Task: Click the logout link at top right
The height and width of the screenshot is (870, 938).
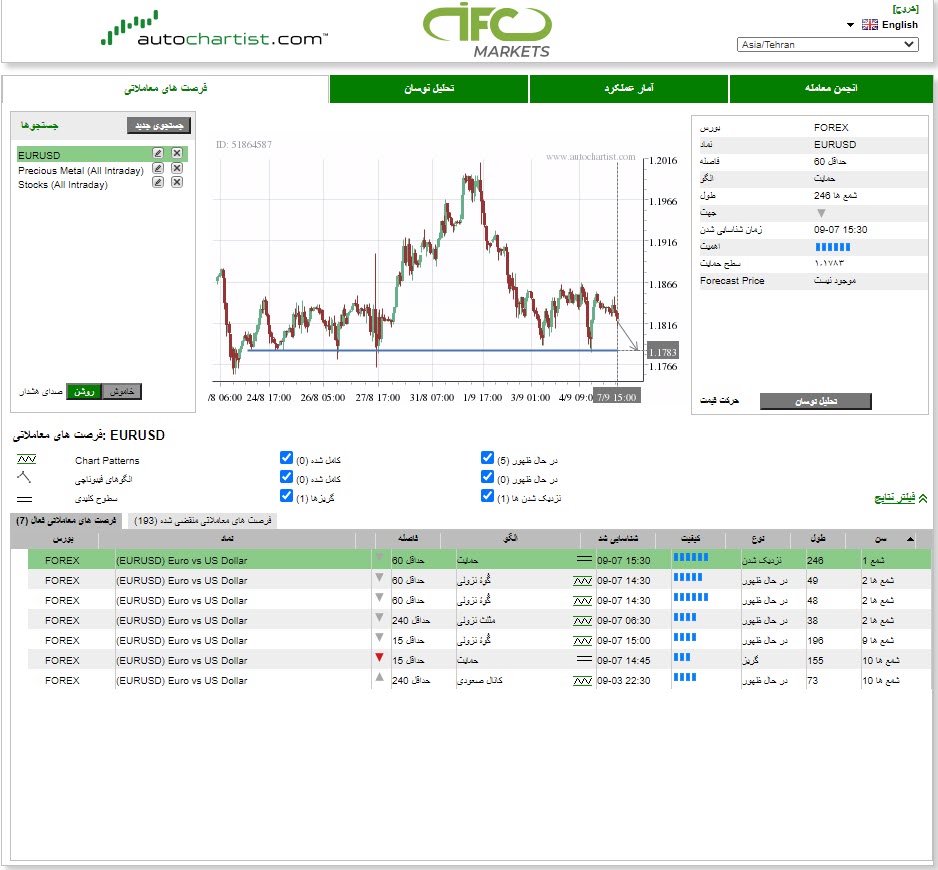Action: point(905,8)
